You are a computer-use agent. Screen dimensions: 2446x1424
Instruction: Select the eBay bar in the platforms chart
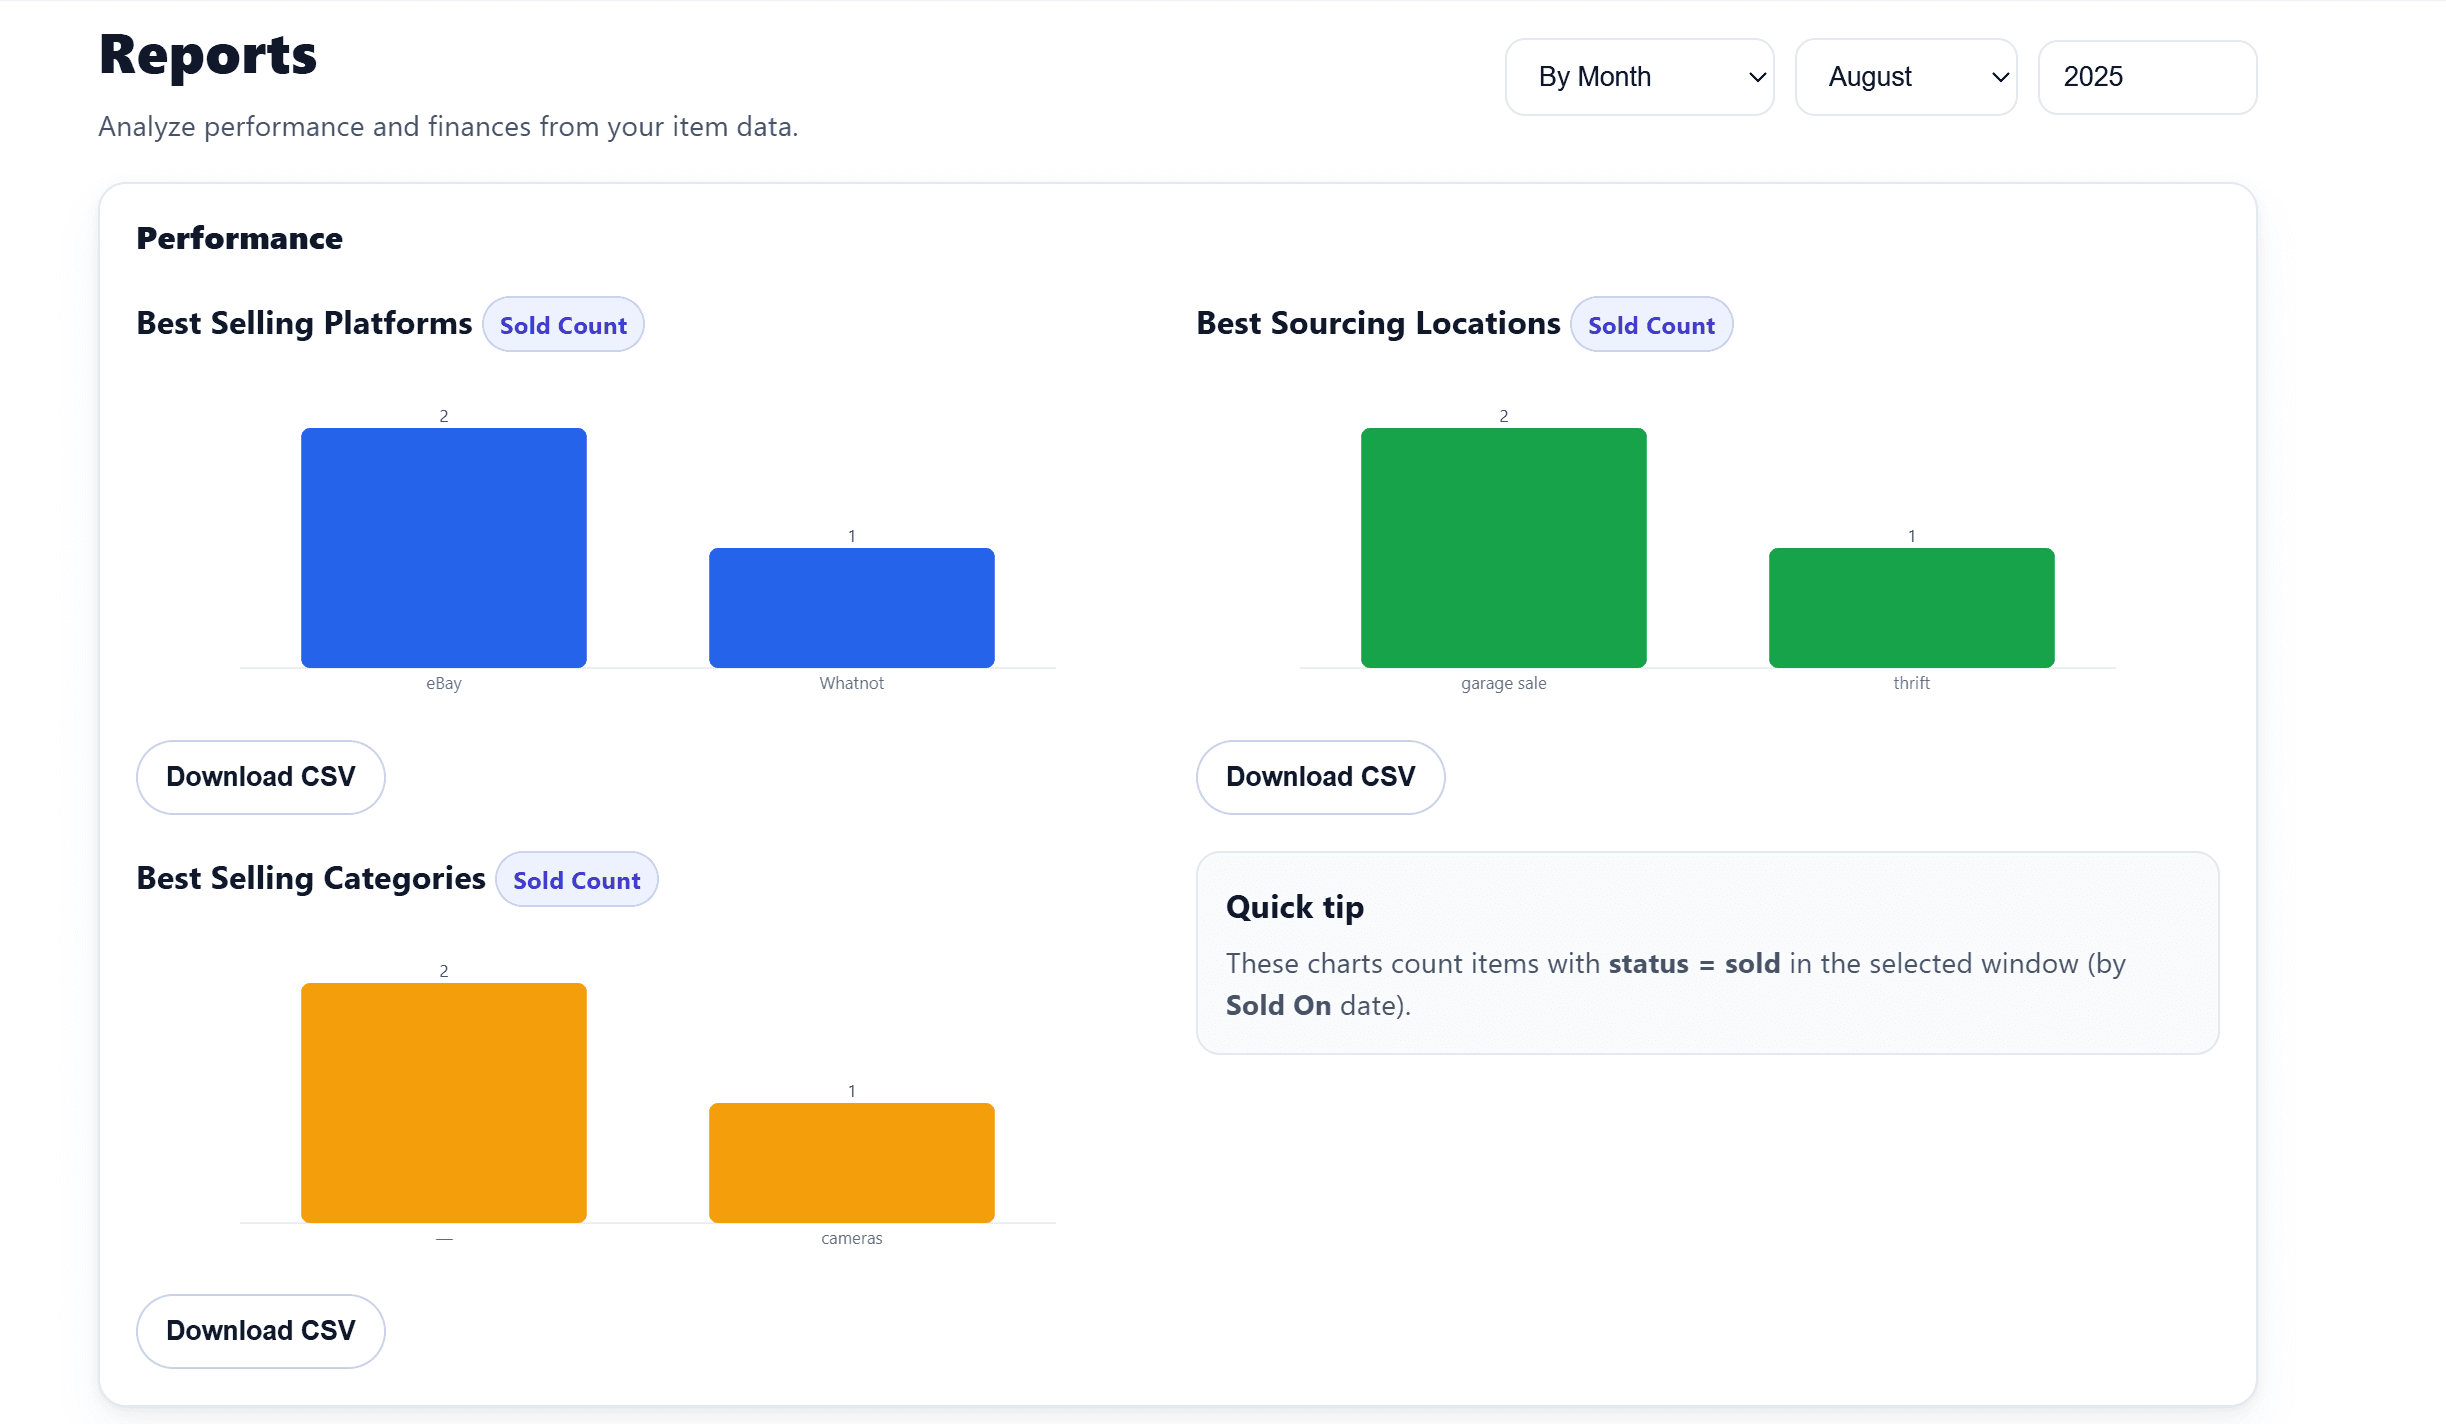point(443,548)
